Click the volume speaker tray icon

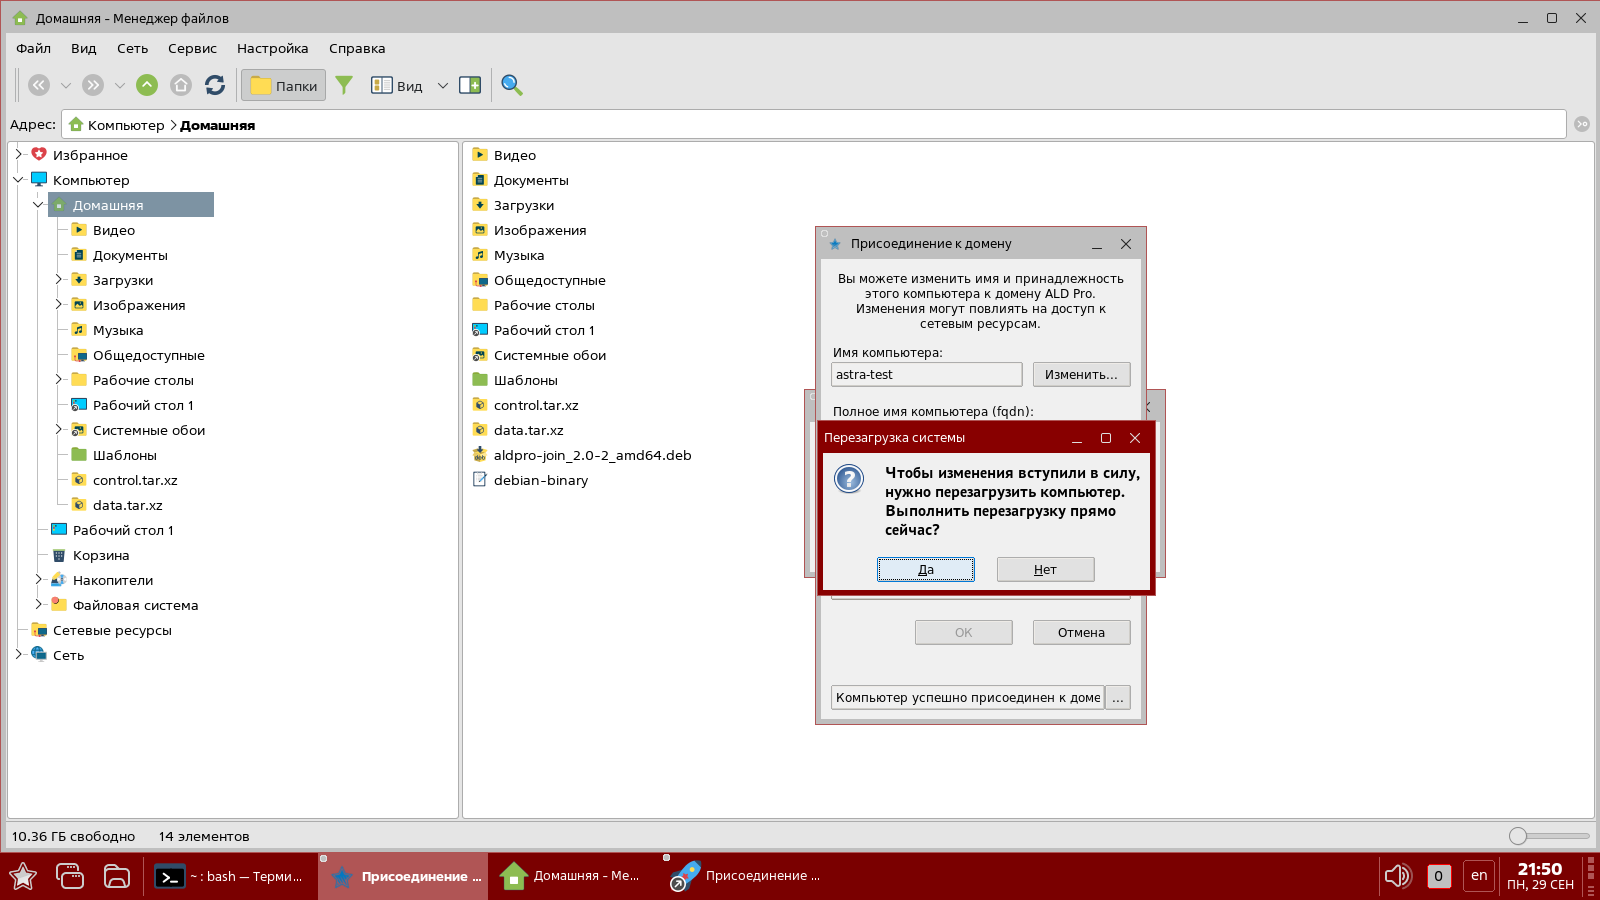point(1396,876)
